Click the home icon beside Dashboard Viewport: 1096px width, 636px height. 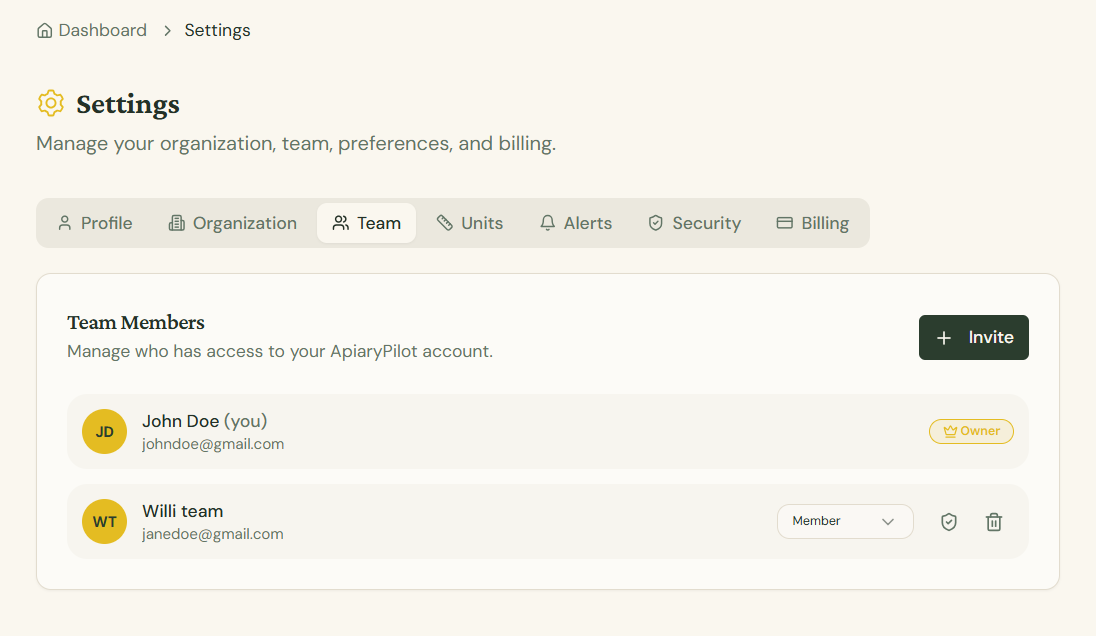[45, 31]
